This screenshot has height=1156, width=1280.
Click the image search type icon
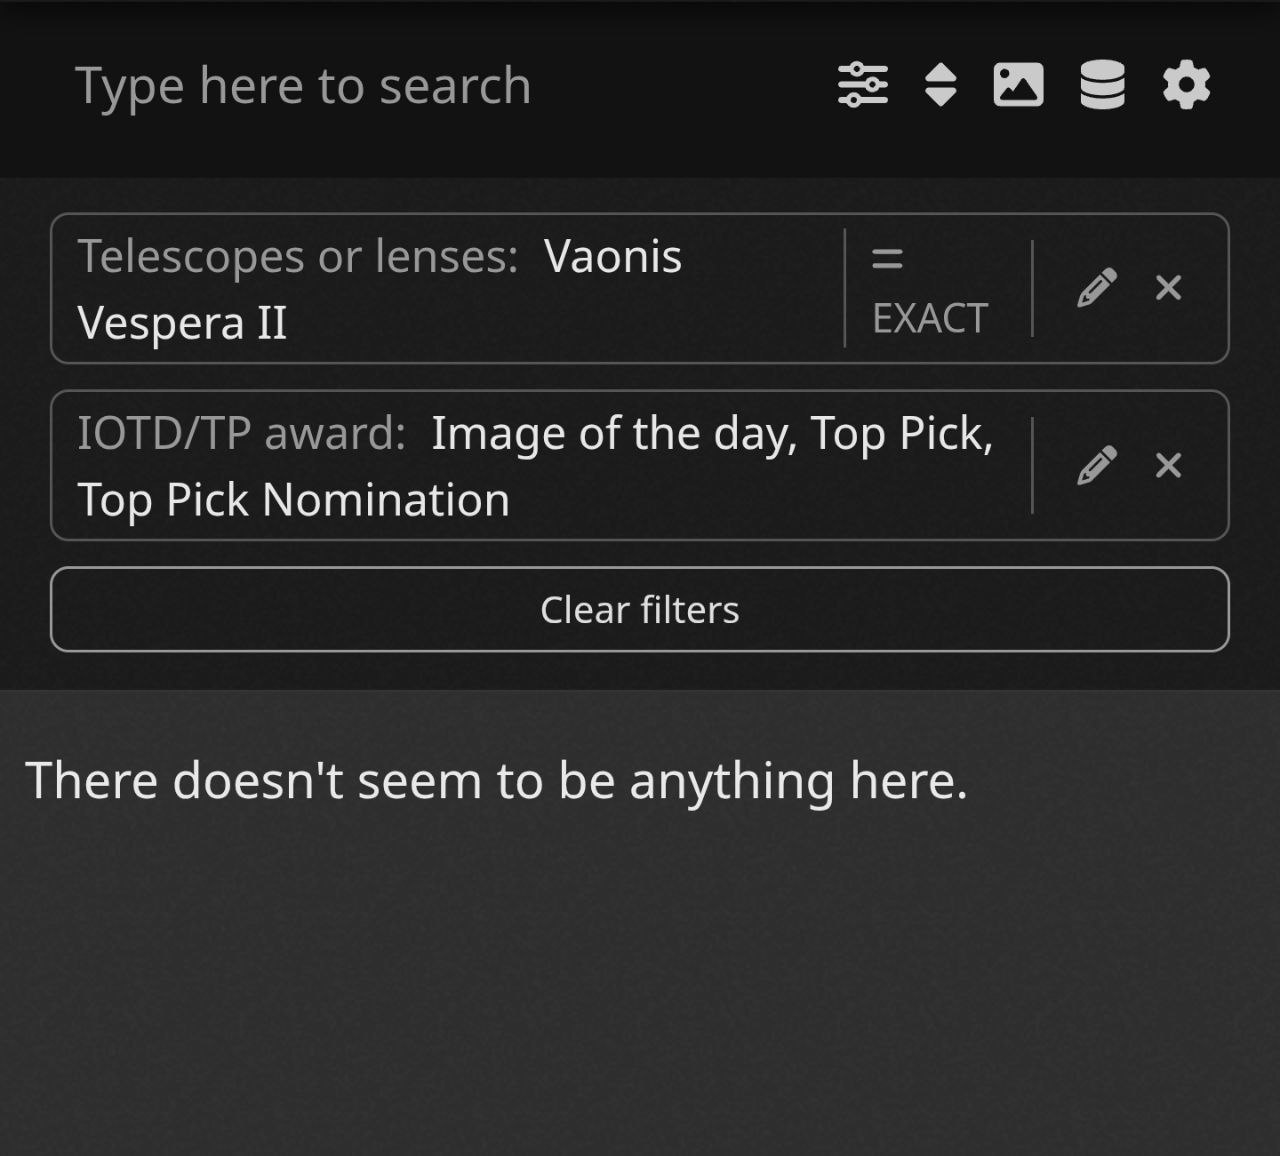1018,85
